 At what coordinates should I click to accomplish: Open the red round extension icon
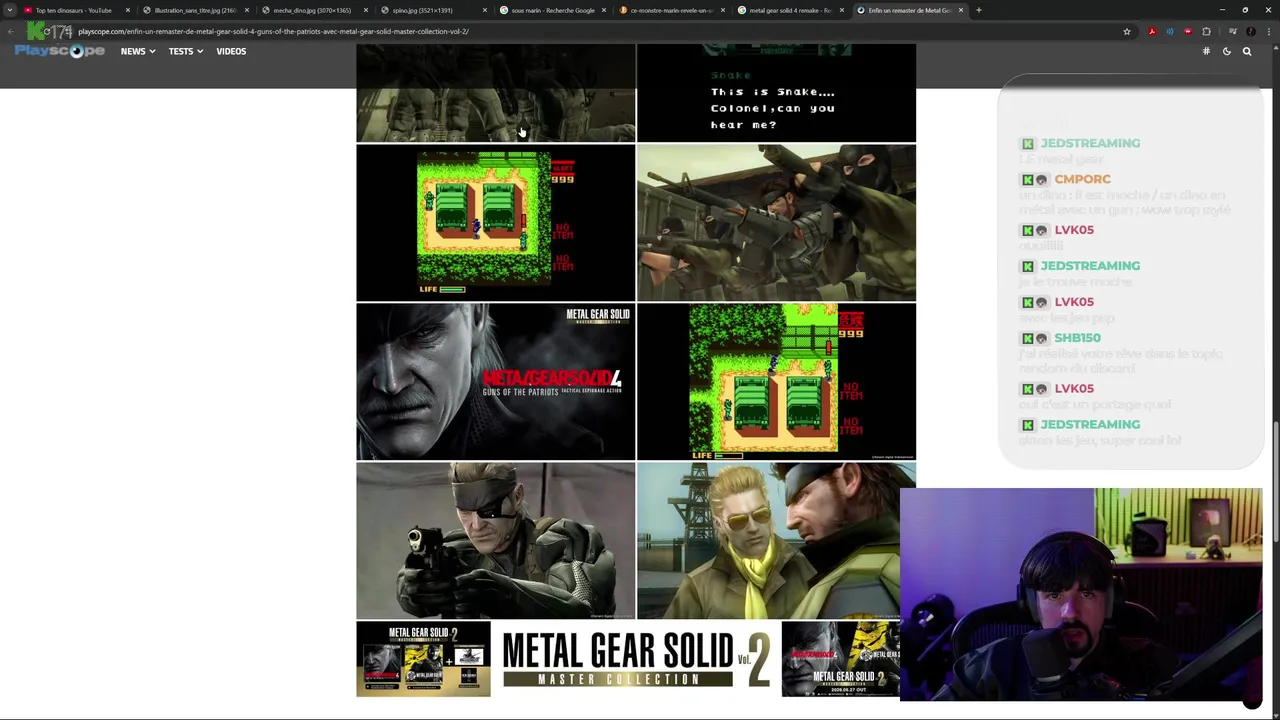1188,31
